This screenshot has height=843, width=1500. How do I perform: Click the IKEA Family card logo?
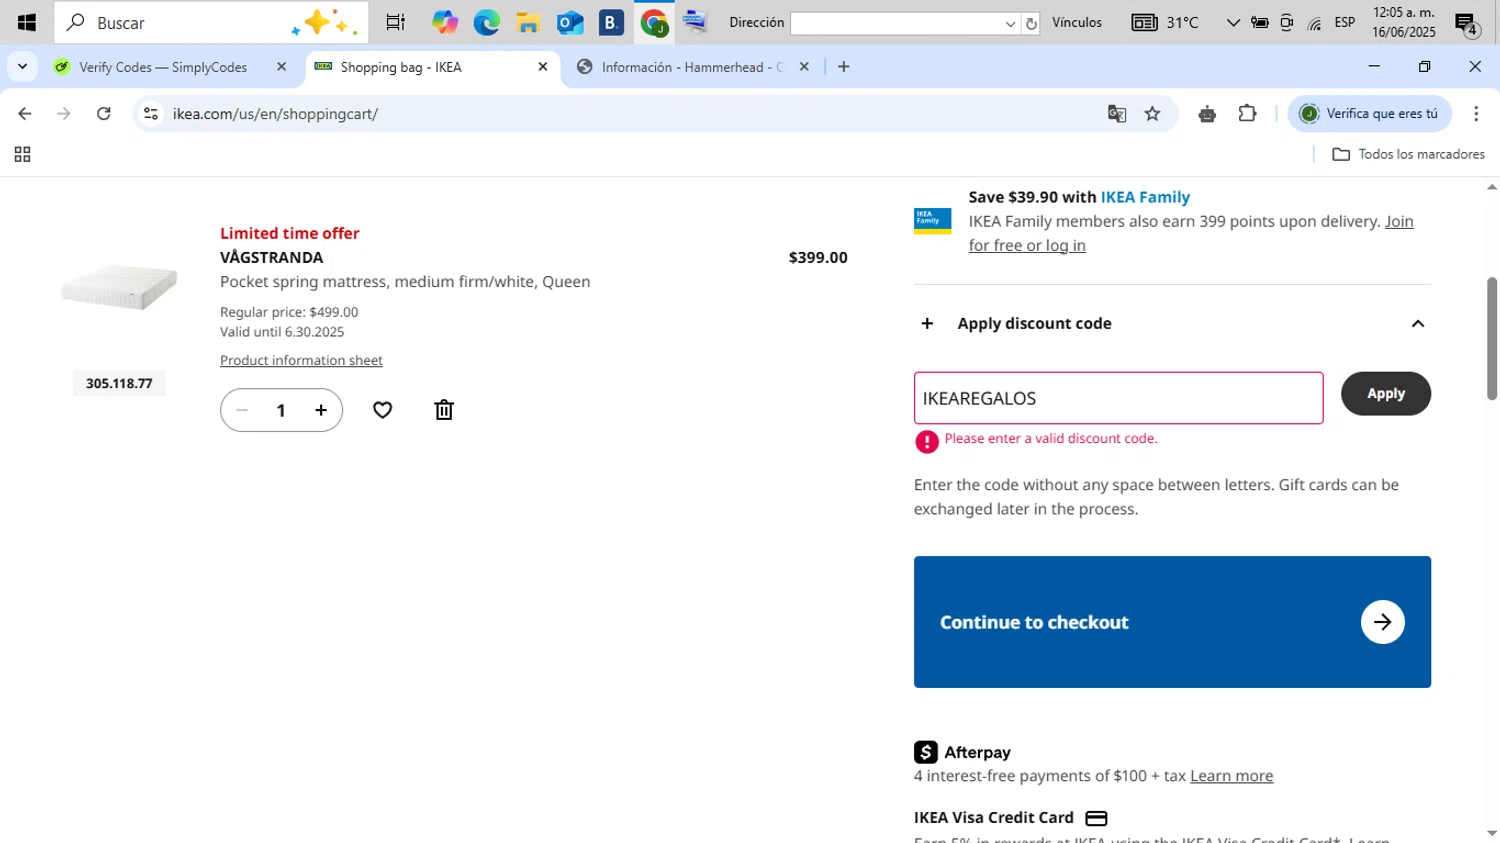932,221
